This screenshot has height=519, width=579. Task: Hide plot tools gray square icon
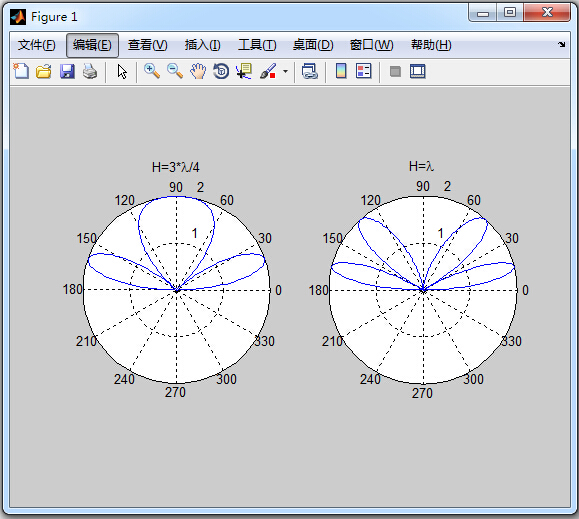(x=395, y=71)
